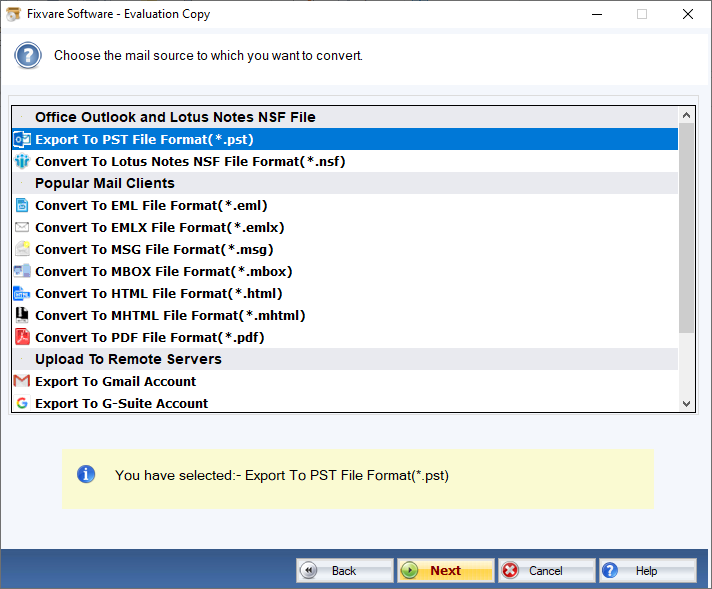This screenshot has width=712, height=589.
Task: Select Convert To HTML File Format
Action: pyautogui.click(x=345, y=293)
